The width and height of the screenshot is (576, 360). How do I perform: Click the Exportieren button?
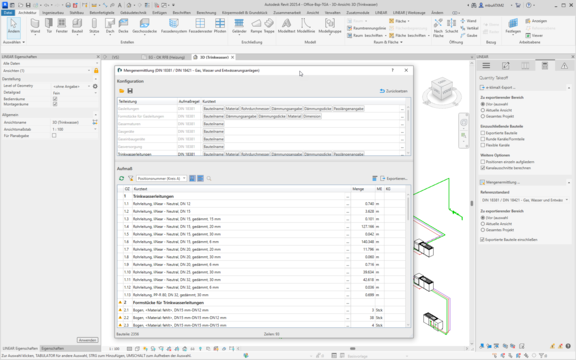(394, 179)
